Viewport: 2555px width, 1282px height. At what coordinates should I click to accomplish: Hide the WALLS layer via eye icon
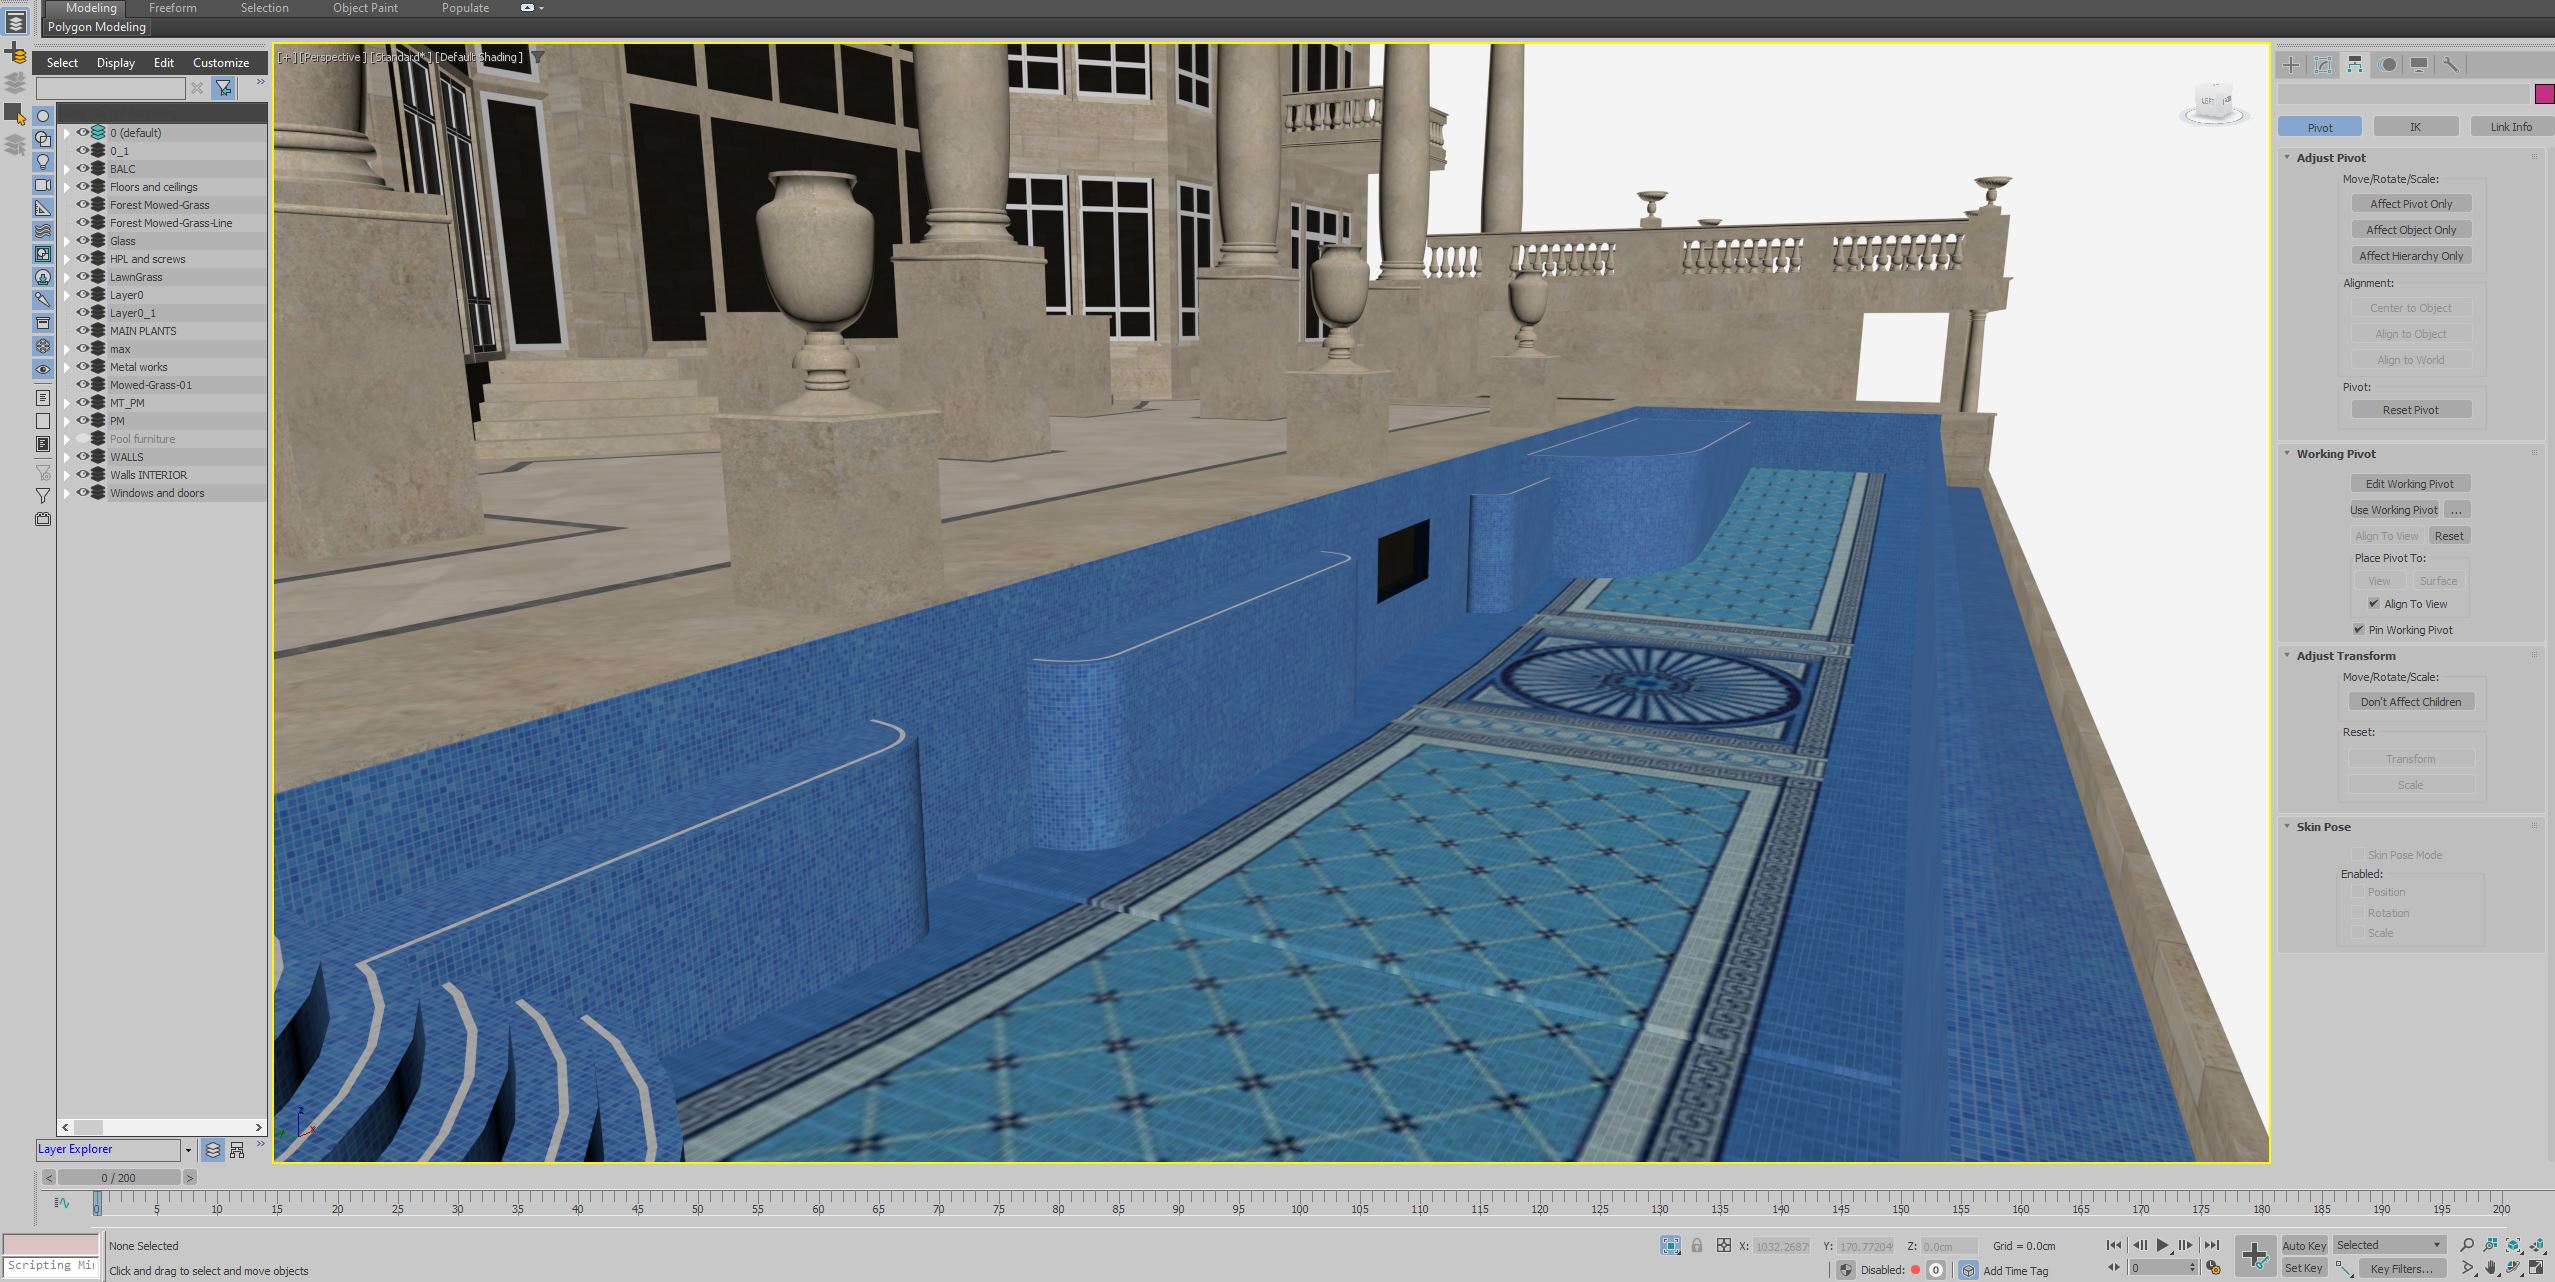83,456
